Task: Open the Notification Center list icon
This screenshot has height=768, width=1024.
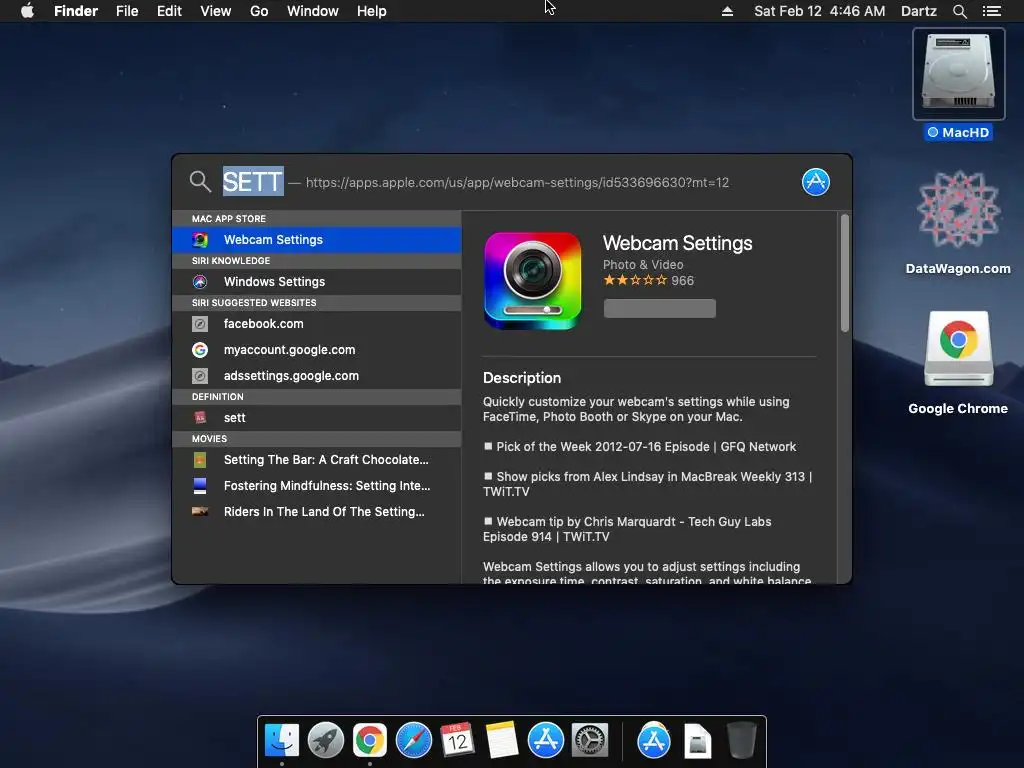Action: tap(991, 11)
